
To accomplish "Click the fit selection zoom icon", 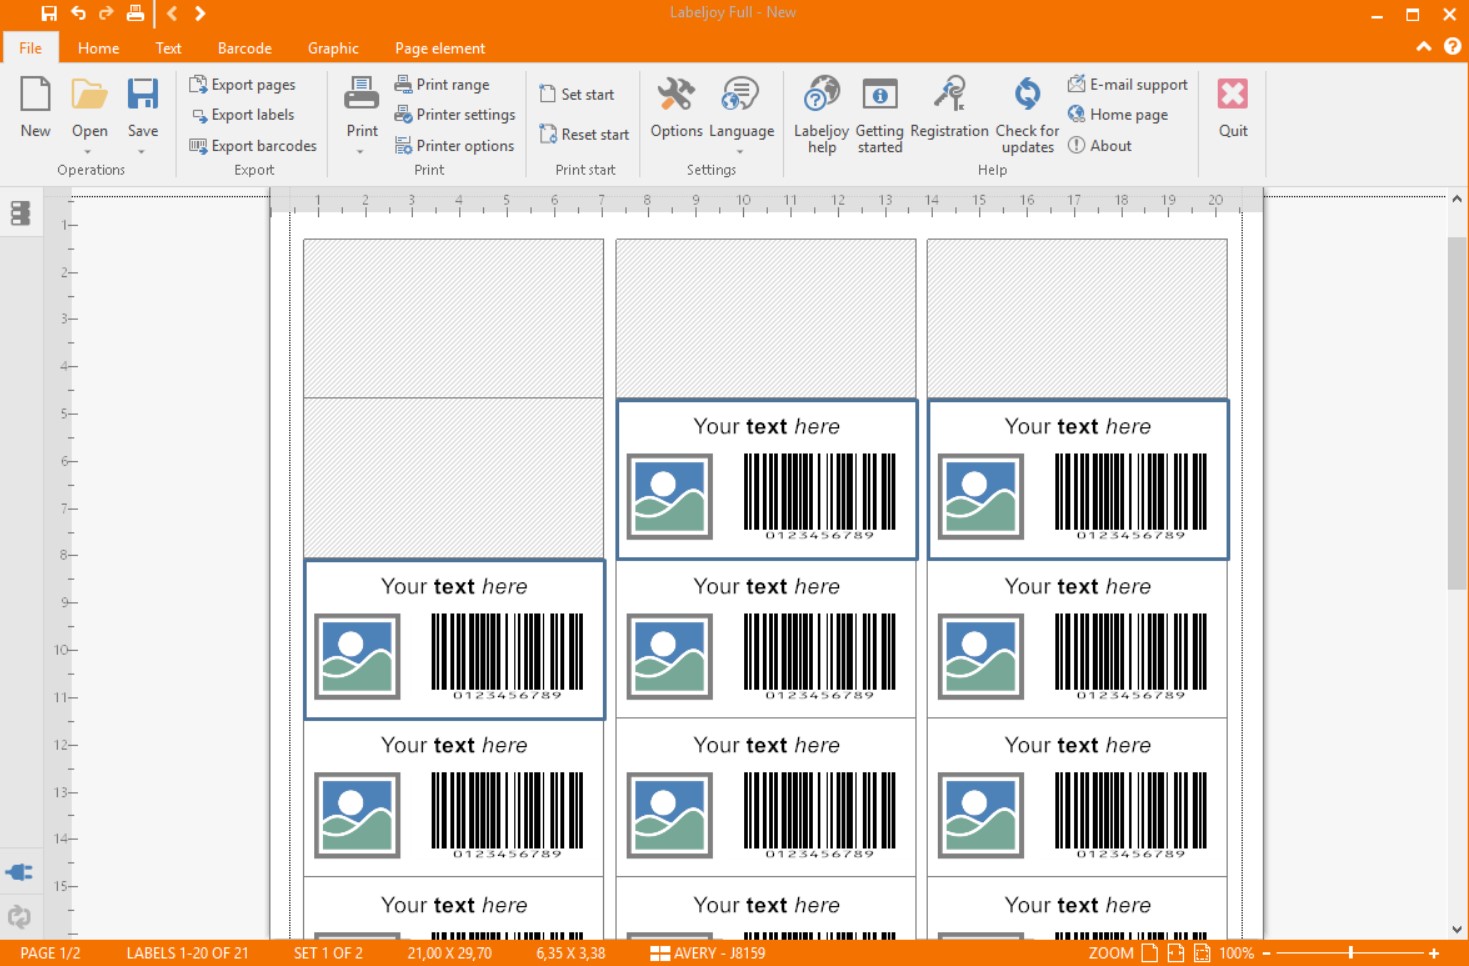I will [x=1202, y=953].
